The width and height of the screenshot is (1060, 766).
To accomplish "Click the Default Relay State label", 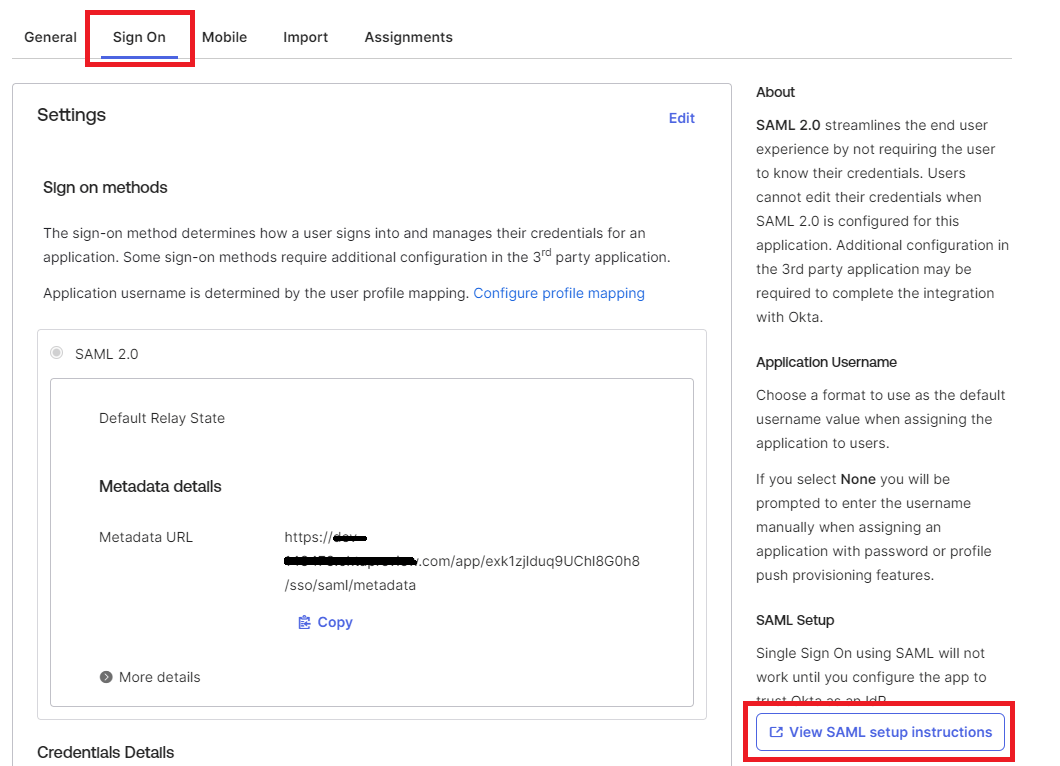I will coord(162,418).
